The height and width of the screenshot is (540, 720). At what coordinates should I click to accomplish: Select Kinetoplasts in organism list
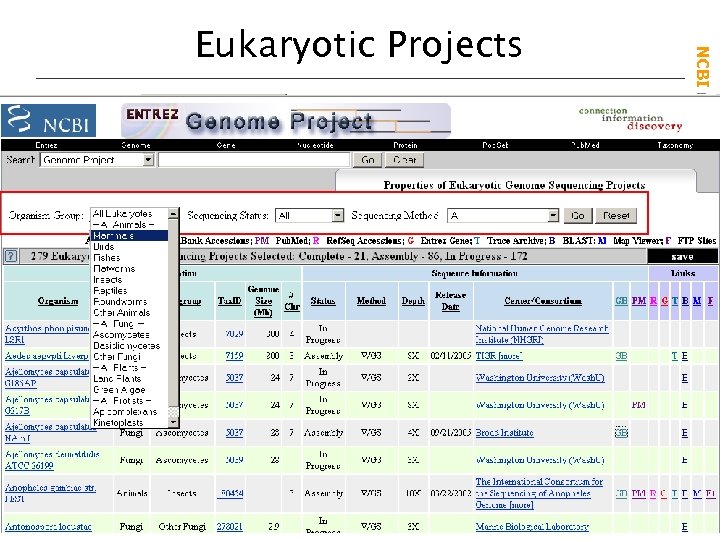(129, 422)
